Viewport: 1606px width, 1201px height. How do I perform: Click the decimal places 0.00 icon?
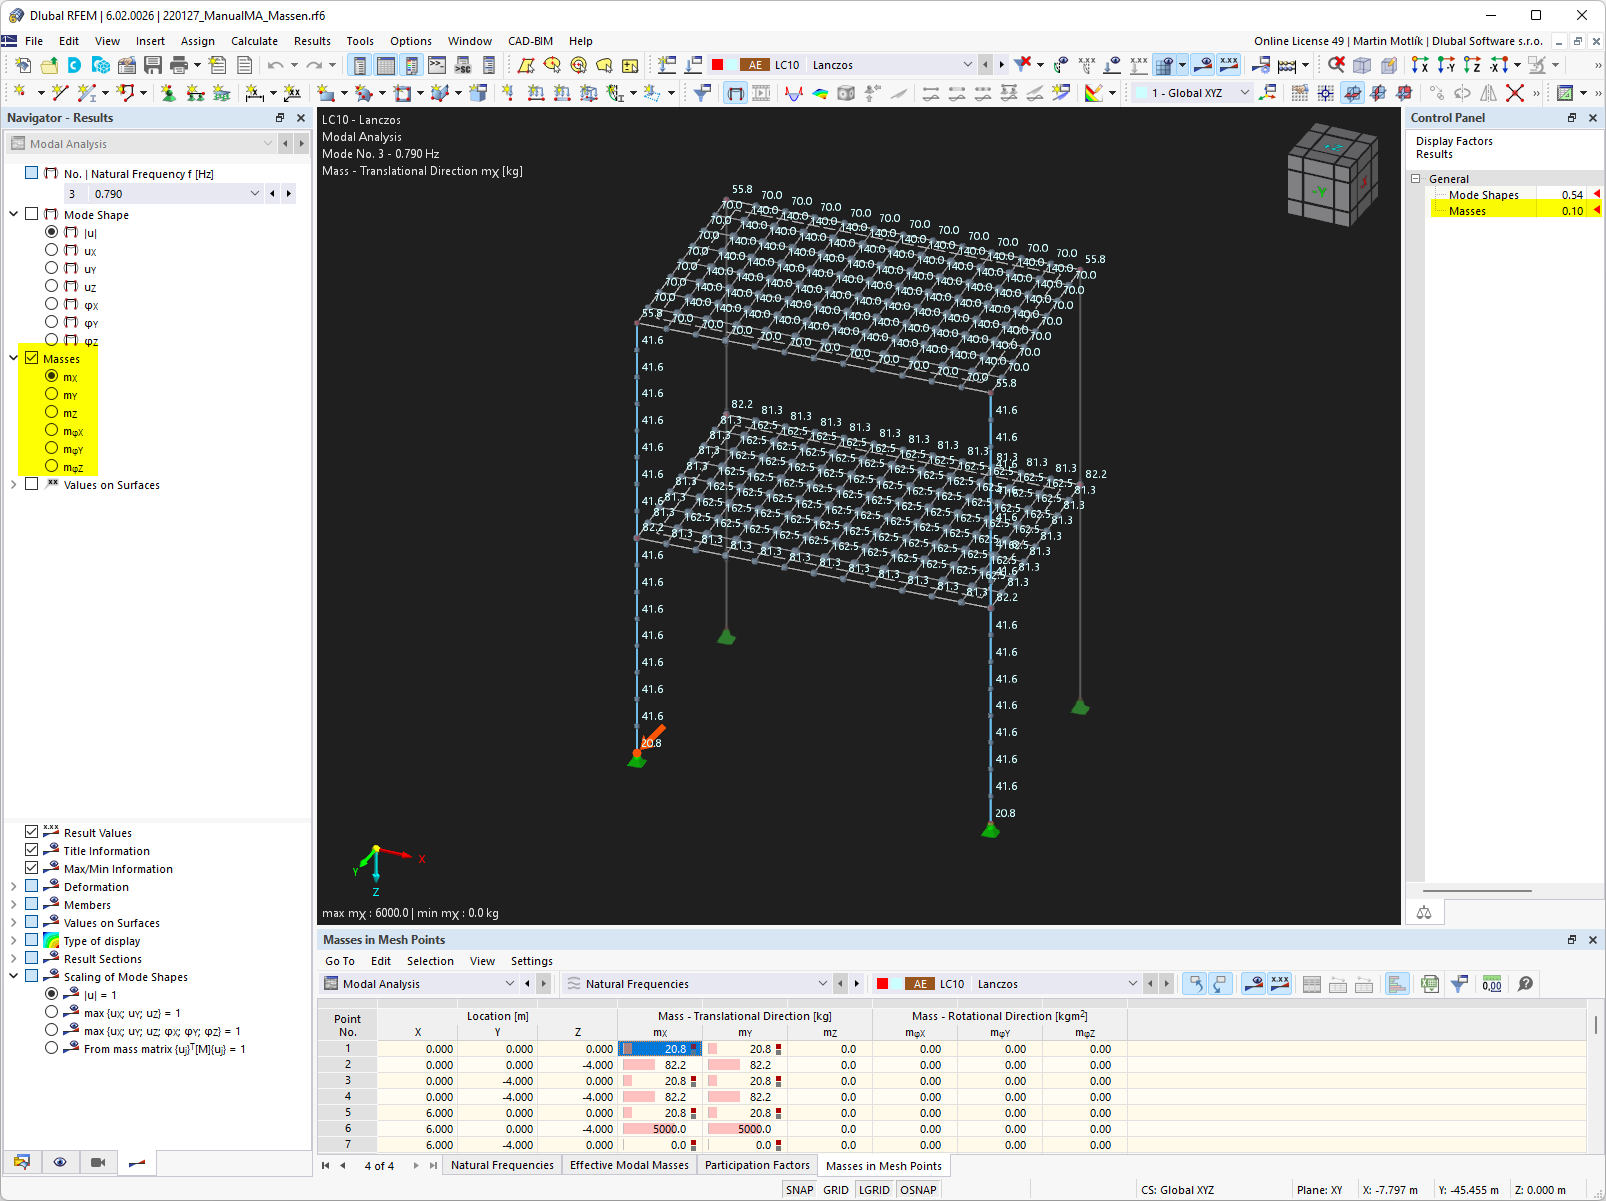click(1491, 983)
